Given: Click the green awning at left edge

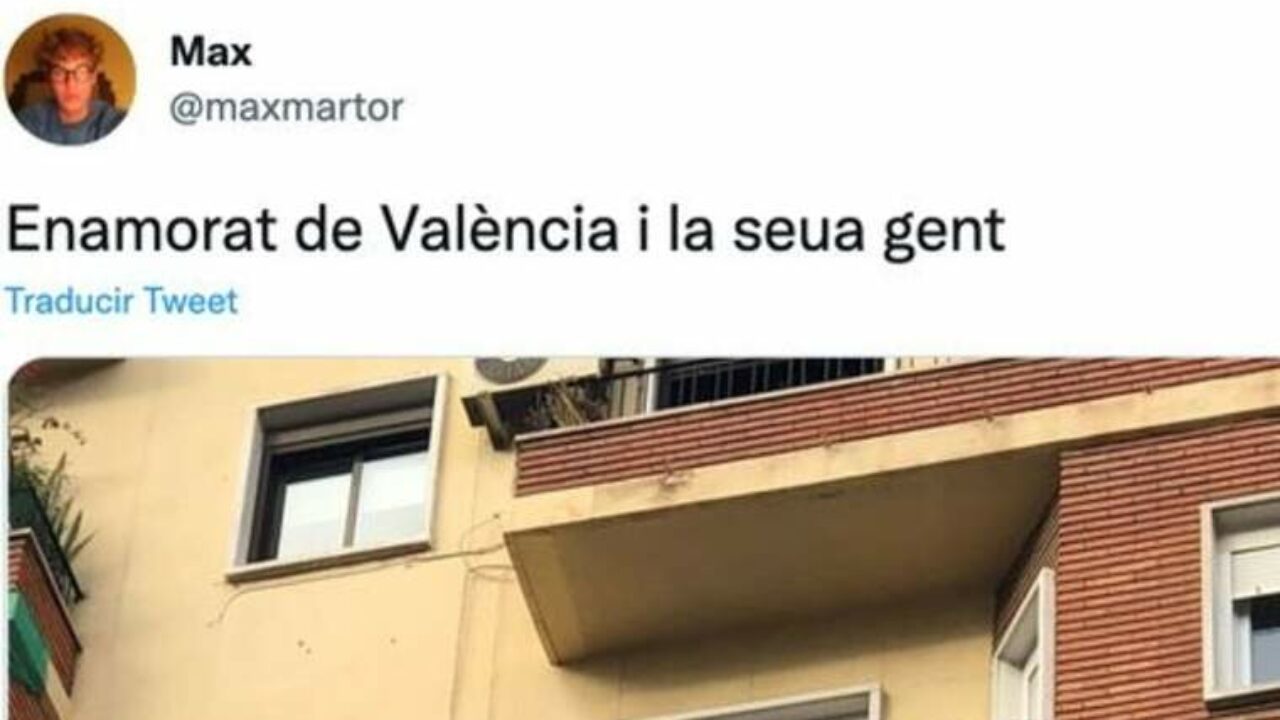Looking at the screenshot, I should pyautogui.click(x=26, y=640).
